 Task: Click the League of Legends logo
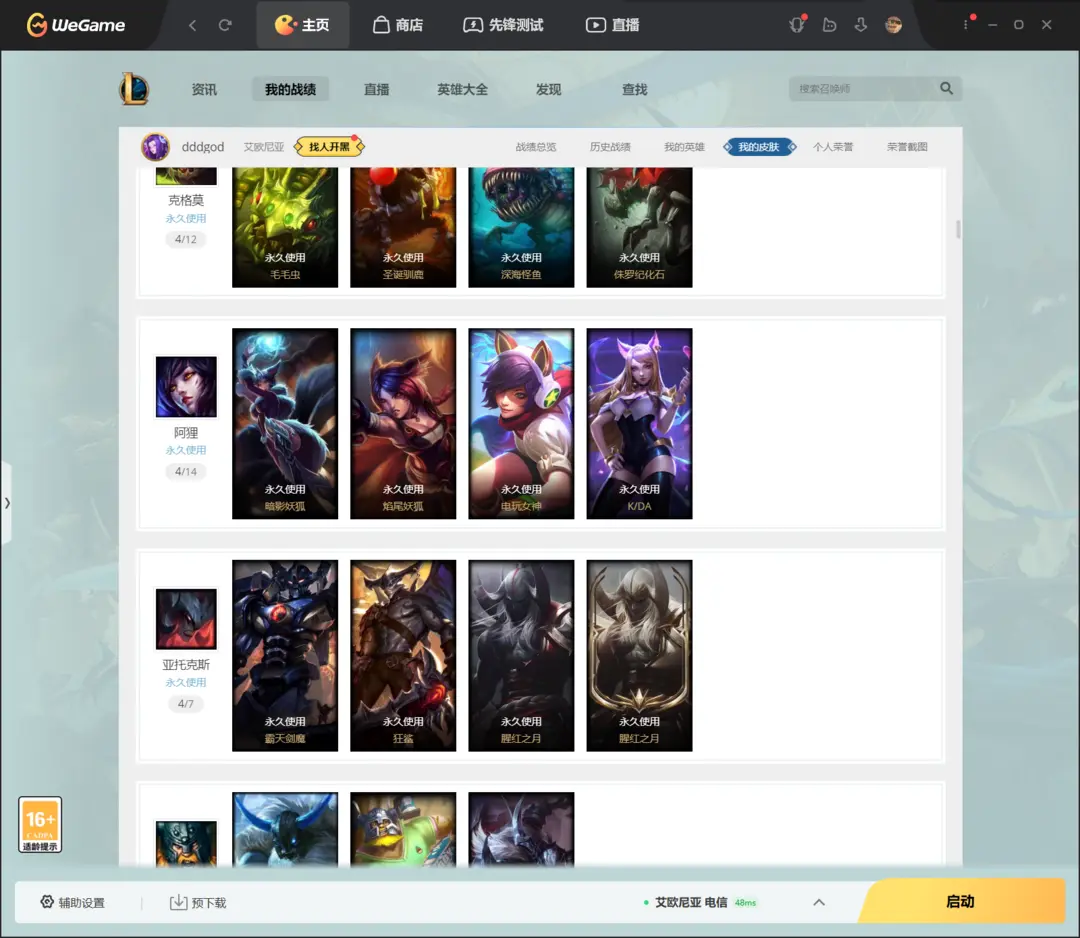[134, 89]
